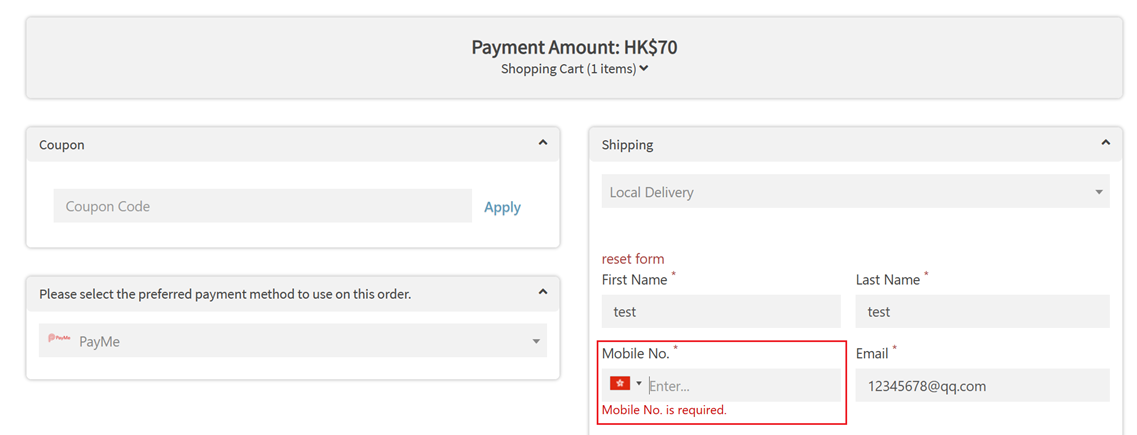Screen dimensions: 1137x435
Task: Open the Hong Kong flag country selector
Action: (x=626, y=384)
